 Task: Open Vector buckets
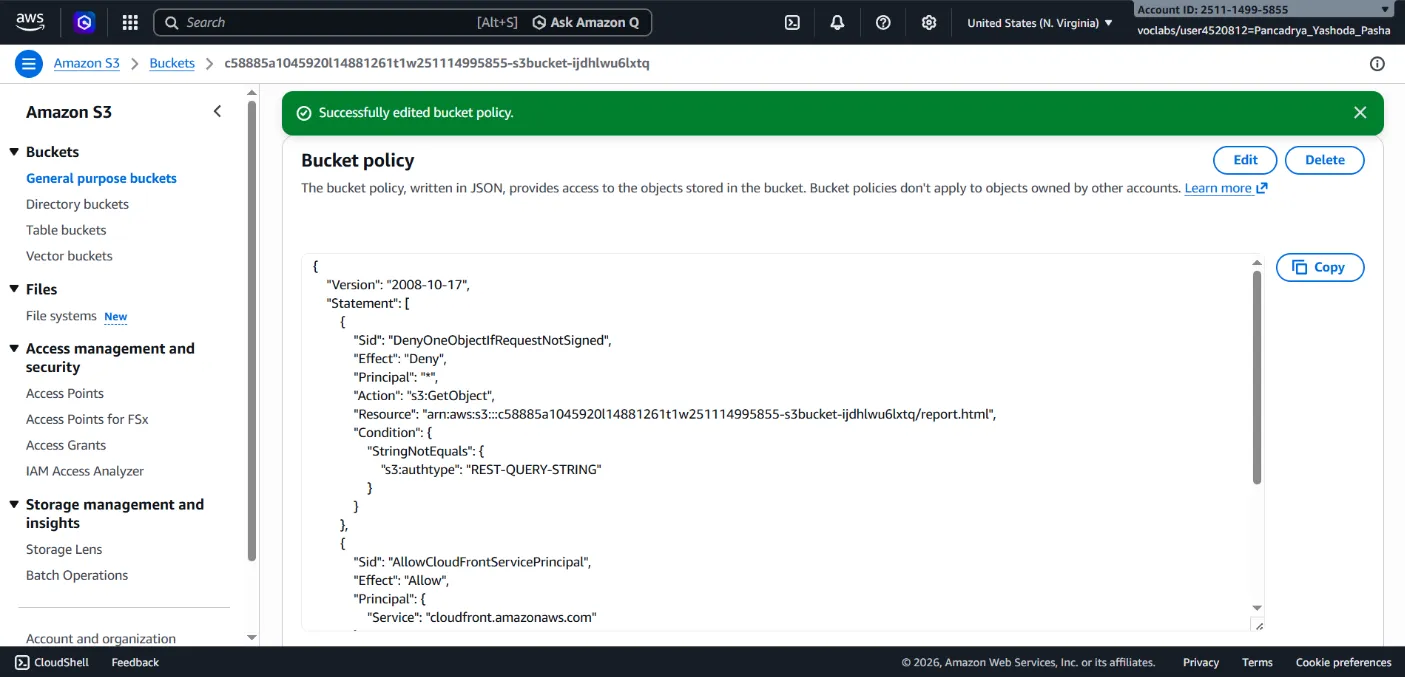pos(69,256)
